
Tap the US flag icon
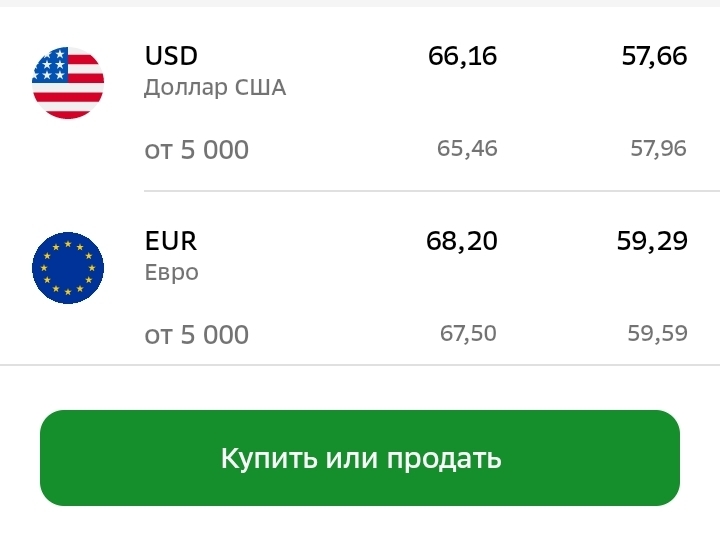coord(68,83)
